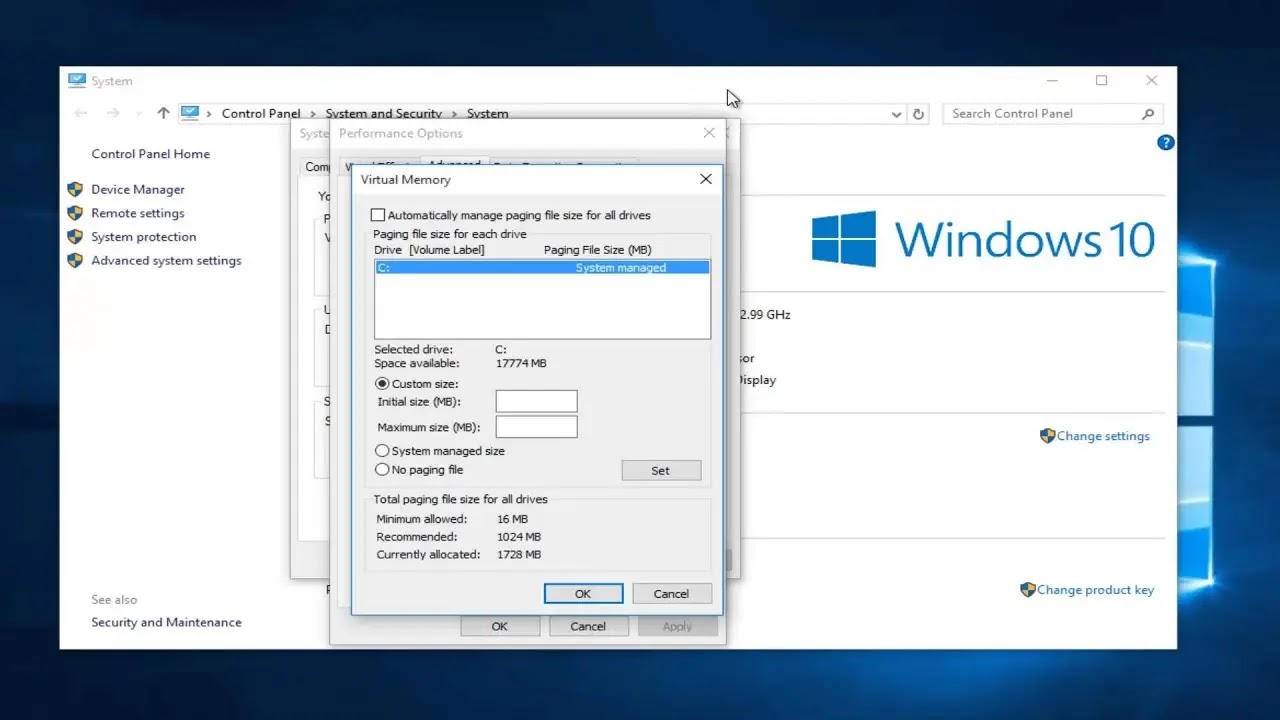Image resolution: width=1280 pixels, height=720 pixels.
Task: Close the Virtual Memory dialog with X
Action: click(706, 179)
